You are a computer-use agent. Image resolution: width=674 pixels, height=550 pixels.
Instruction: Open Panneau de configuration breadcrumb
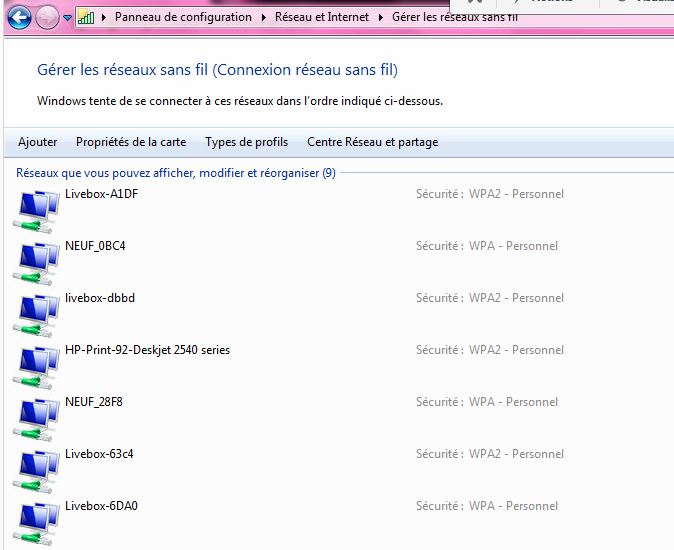coord(183,17)
